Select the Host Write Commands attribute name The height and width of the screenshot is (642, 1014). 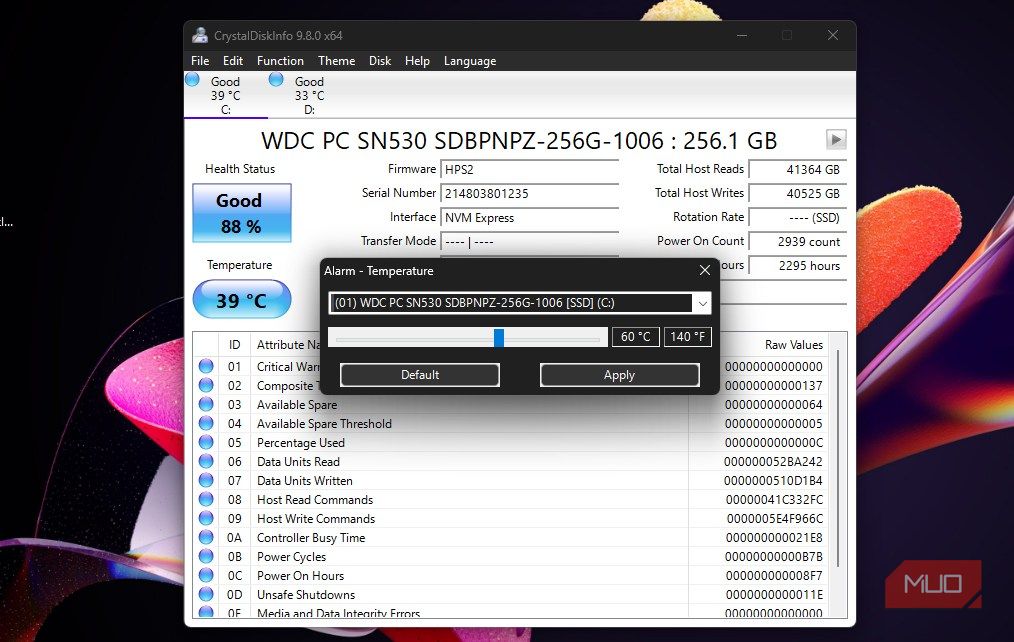coord(316,519)
